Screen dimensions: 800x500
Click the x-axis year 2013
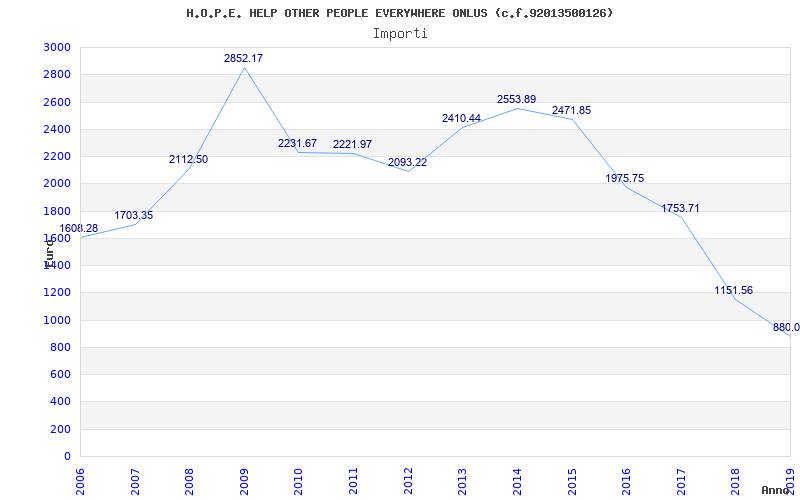click(x=462, y=480)
